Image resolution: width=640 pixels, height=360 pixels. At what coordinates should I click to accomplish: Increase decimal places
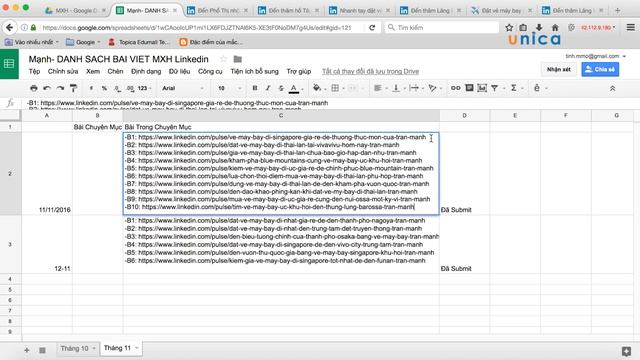130,88
